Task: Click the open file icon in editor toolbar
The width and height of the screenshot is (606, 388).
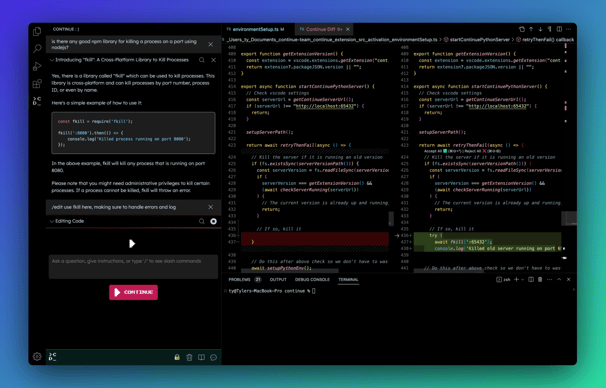Action: (x=522, y=29)
